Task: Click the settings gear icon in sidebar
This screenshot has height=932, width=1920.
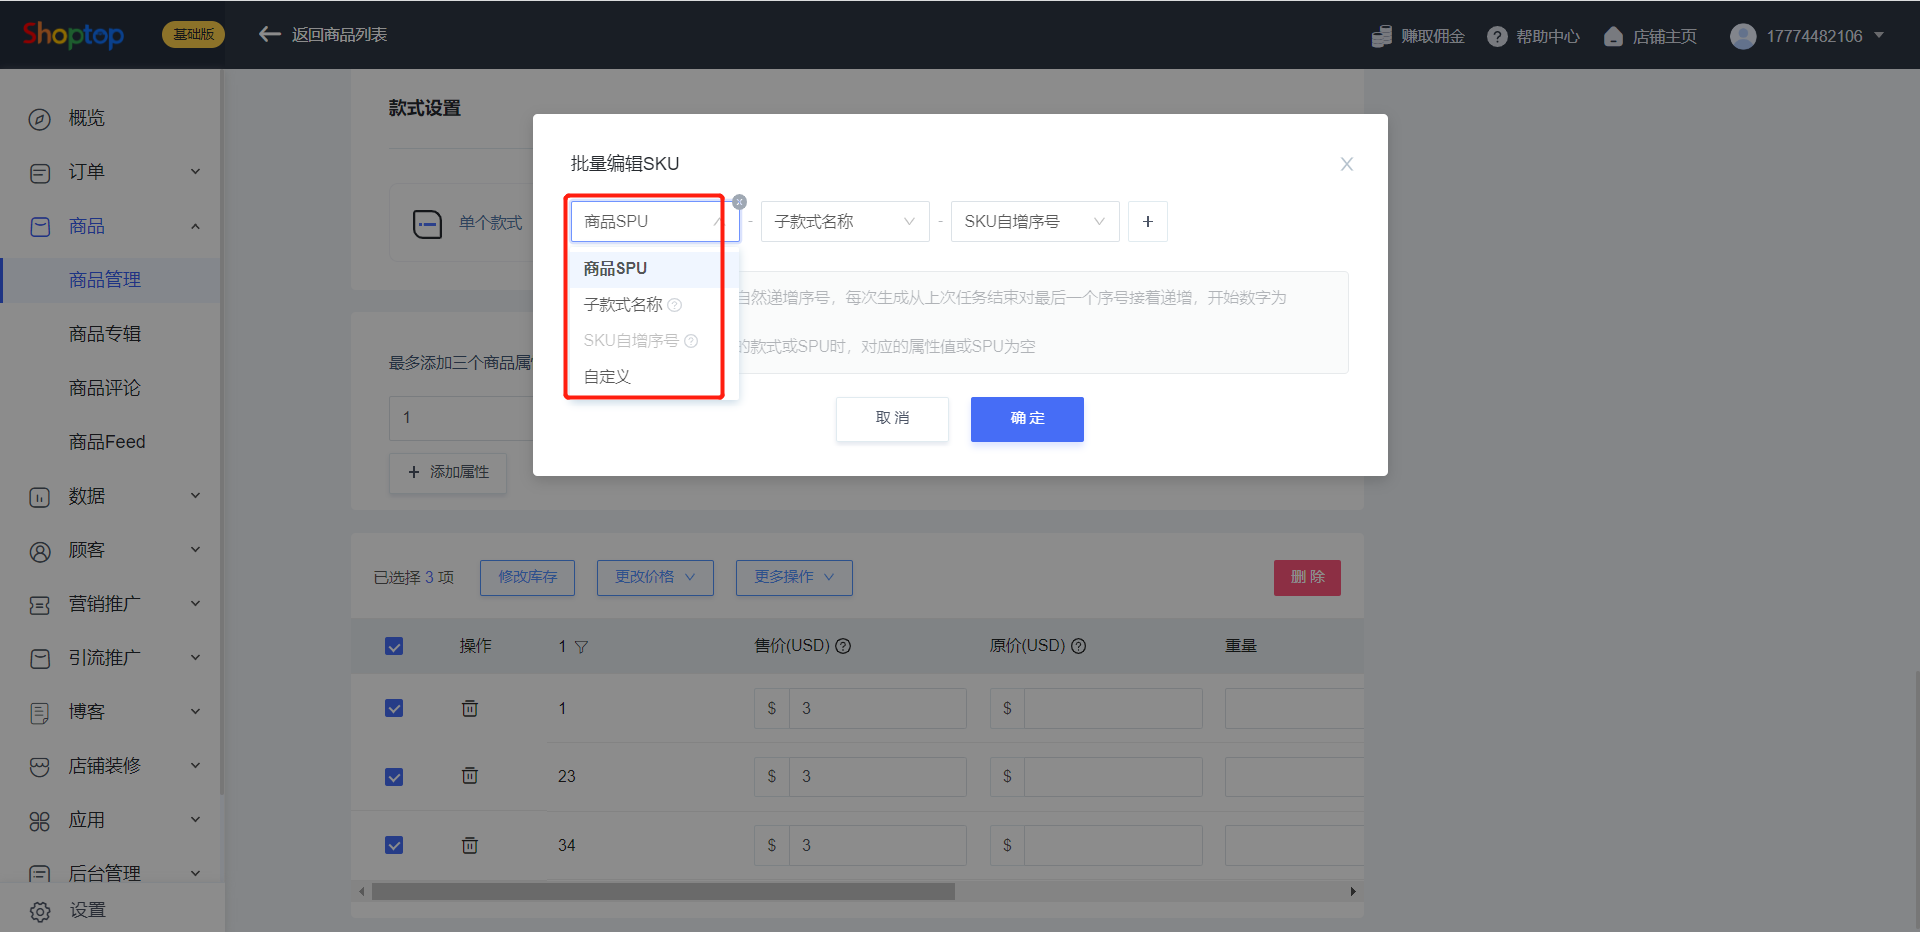Action: click(x=40, y=911)
